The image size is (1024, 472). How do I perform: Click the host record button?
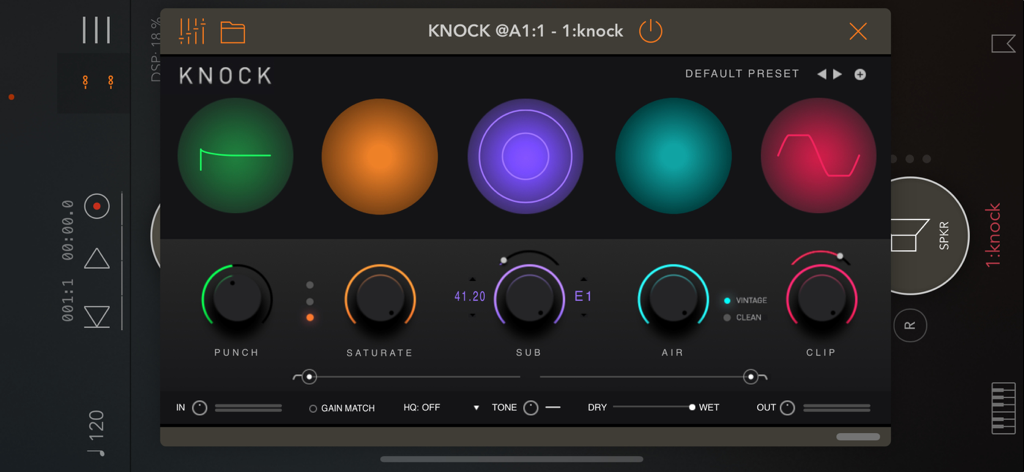(97, 206)
